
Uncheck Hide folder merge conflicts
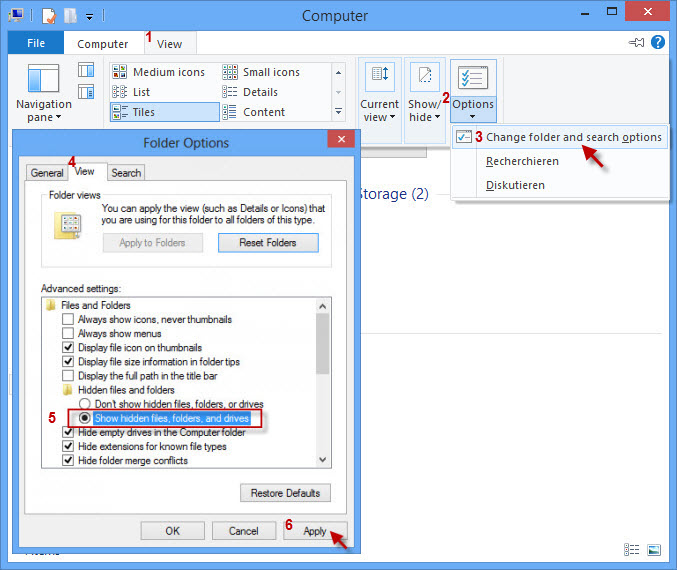68,460
